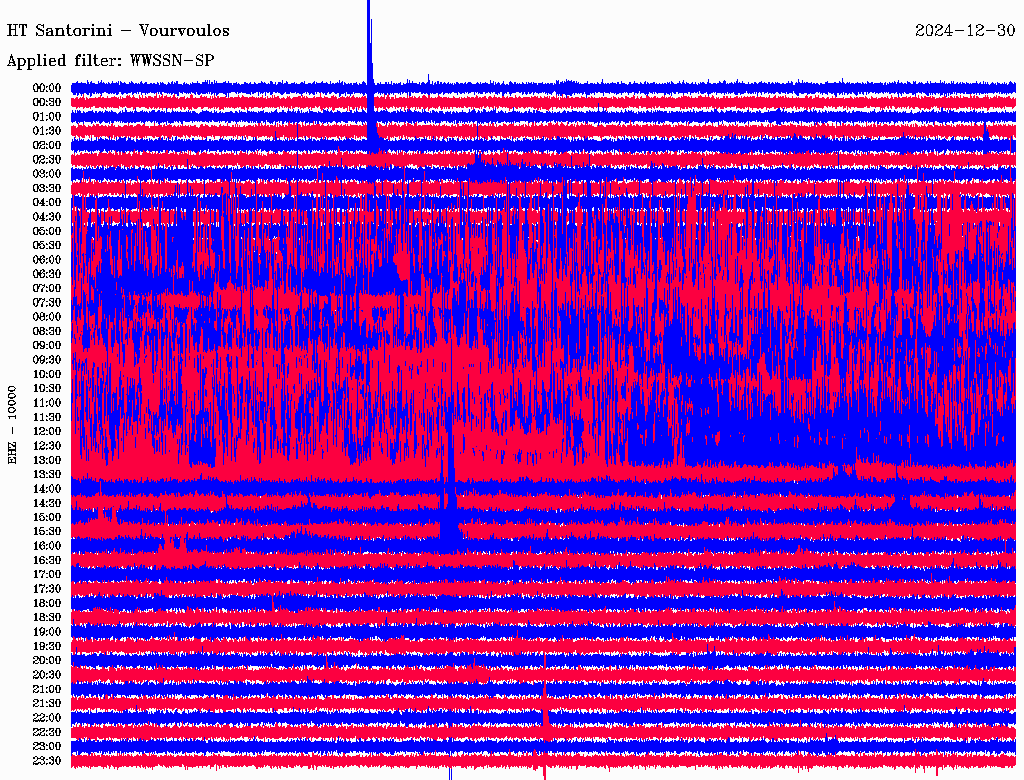Image resolution: width=1024 pixels, height=780 pixels.
Task: Click the 23:30 time label
Action: tap(47, 760)
